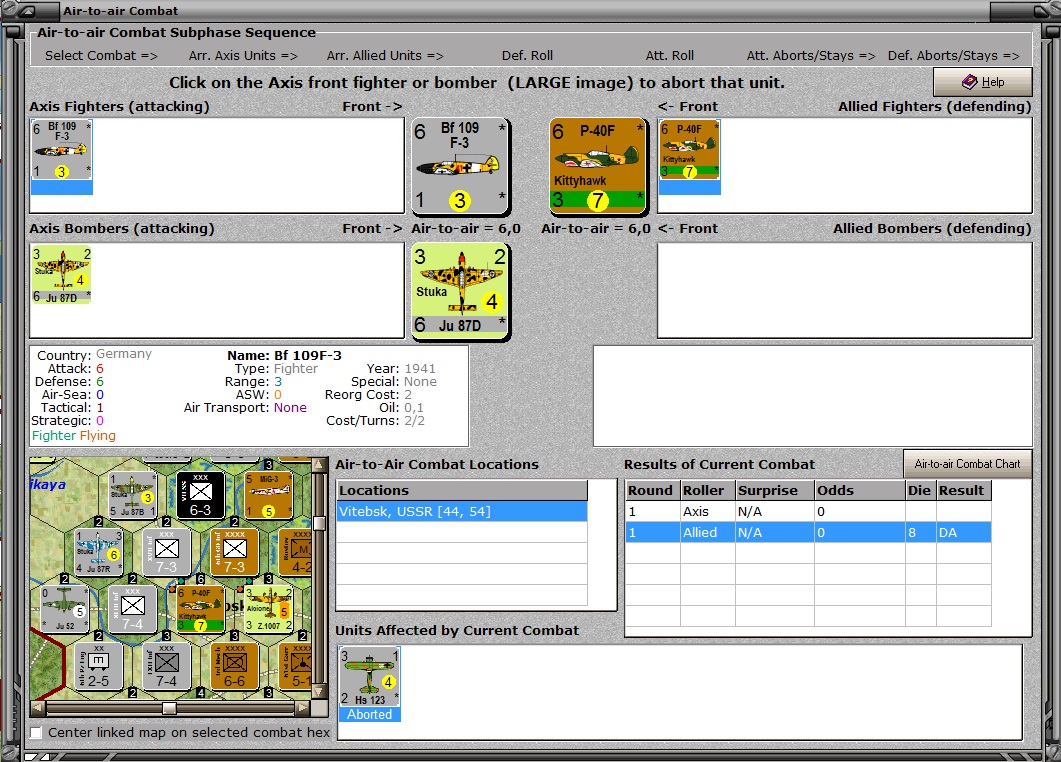Click the map's vertical scrollbar thumb
This screenshot has width=1061, height=762.
(x=319, y=523)
